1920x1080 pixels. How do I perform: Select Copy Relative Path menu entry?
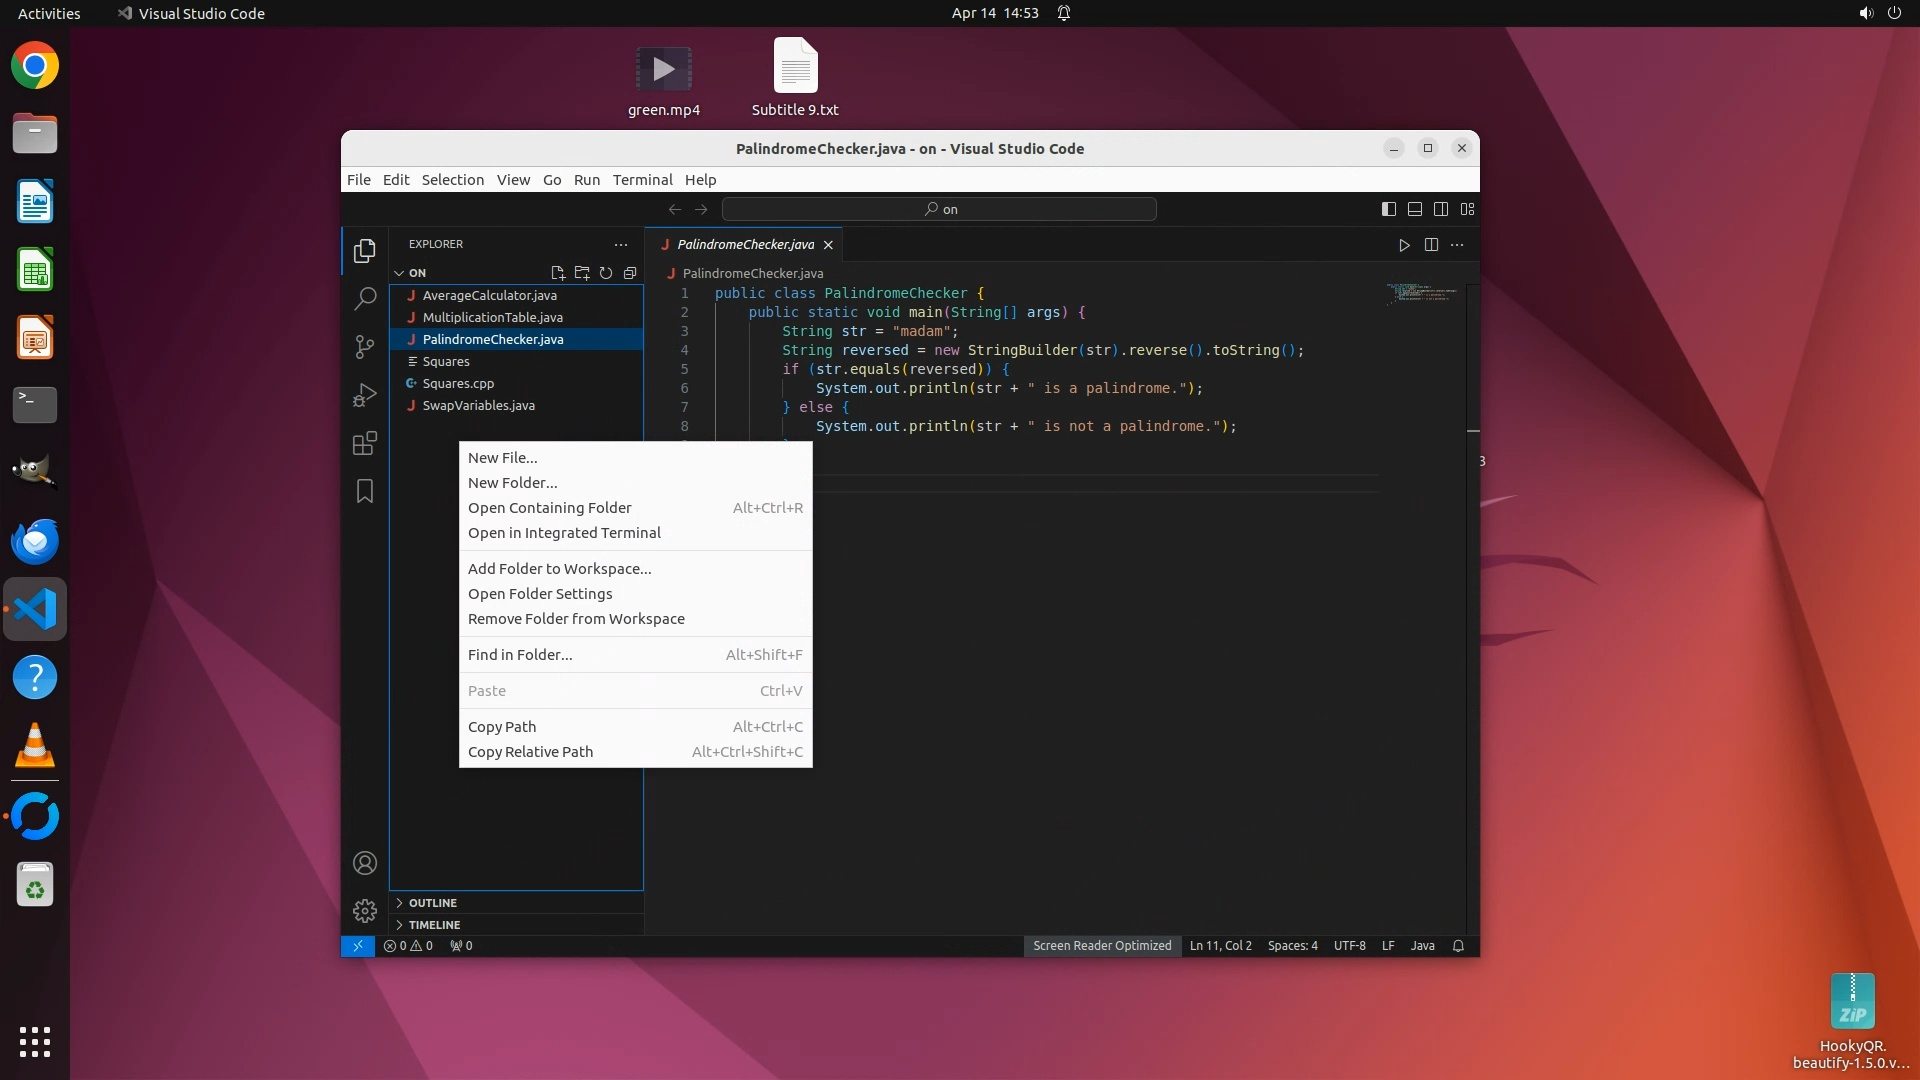click(x=530, y=752)
